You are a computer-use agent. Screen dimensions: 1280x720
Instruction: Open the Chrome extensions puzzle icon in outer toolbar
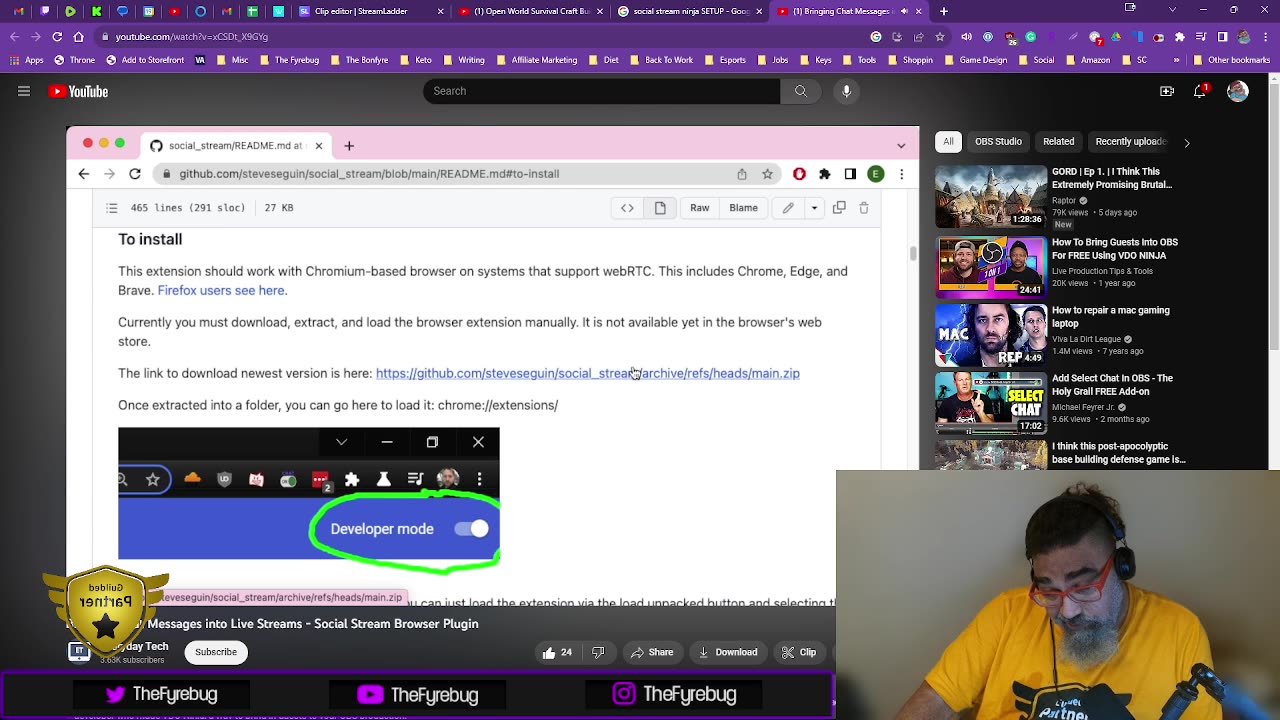1181,37
